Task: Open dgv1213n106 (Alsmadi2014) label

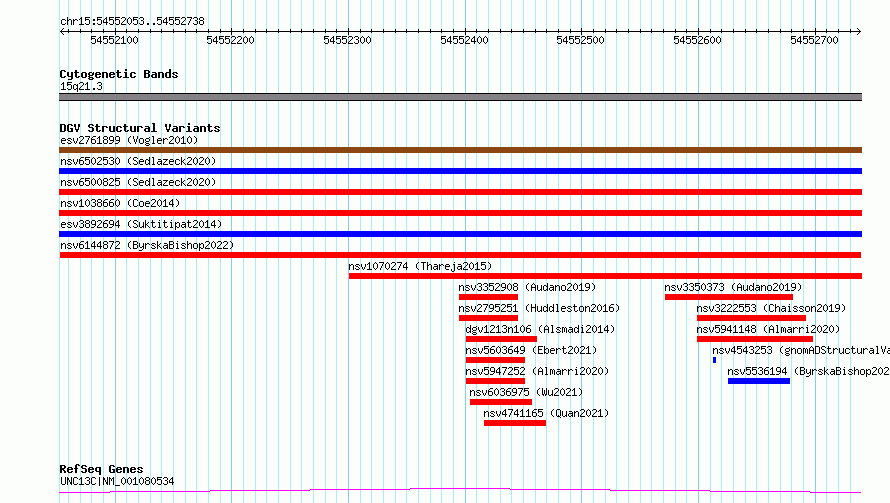Action: 540,329
